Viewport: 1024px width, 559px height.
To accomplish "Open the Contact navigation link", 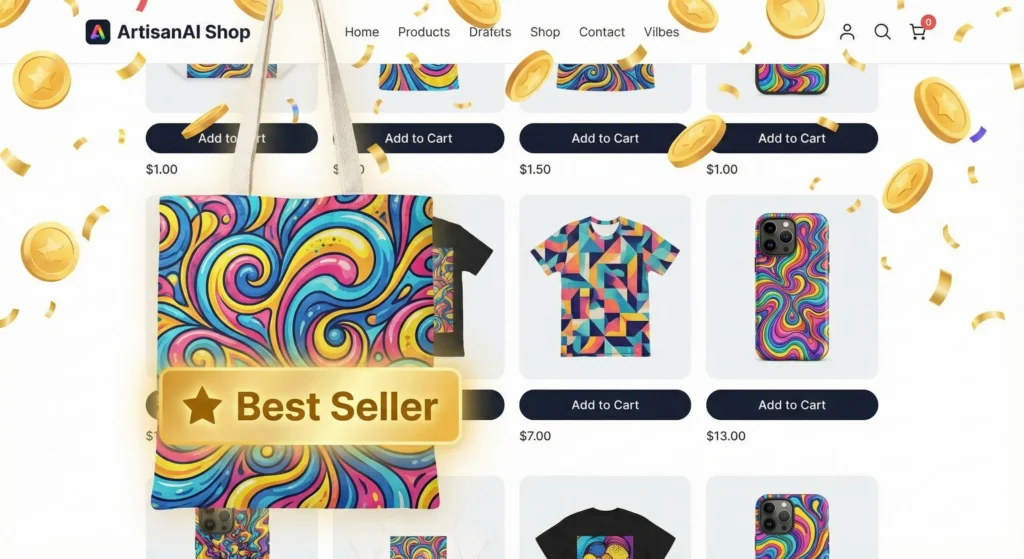I will pos(601,31).
